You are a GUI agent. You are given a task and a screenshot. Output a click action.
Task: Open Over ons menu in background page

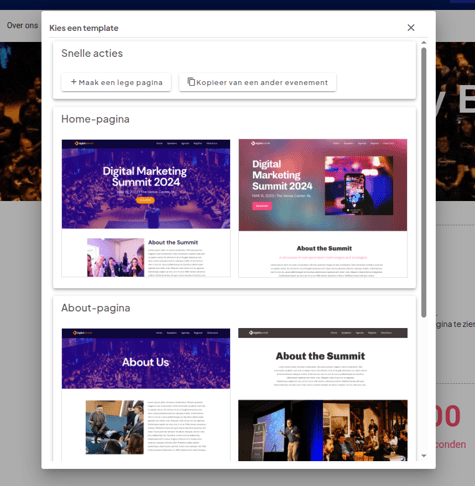point(22,25)
